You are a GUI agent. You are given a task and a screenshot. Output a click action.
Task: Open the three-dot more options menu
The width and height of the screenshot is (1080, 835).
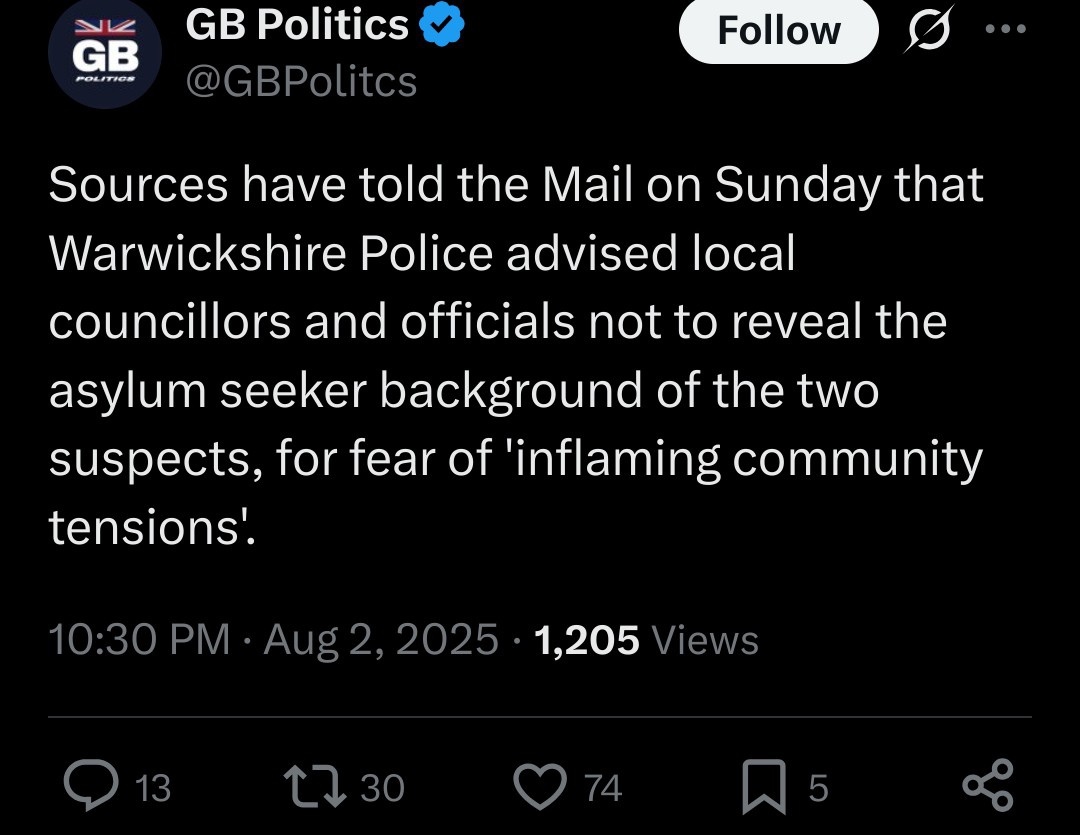click(x=1005, y=30)
